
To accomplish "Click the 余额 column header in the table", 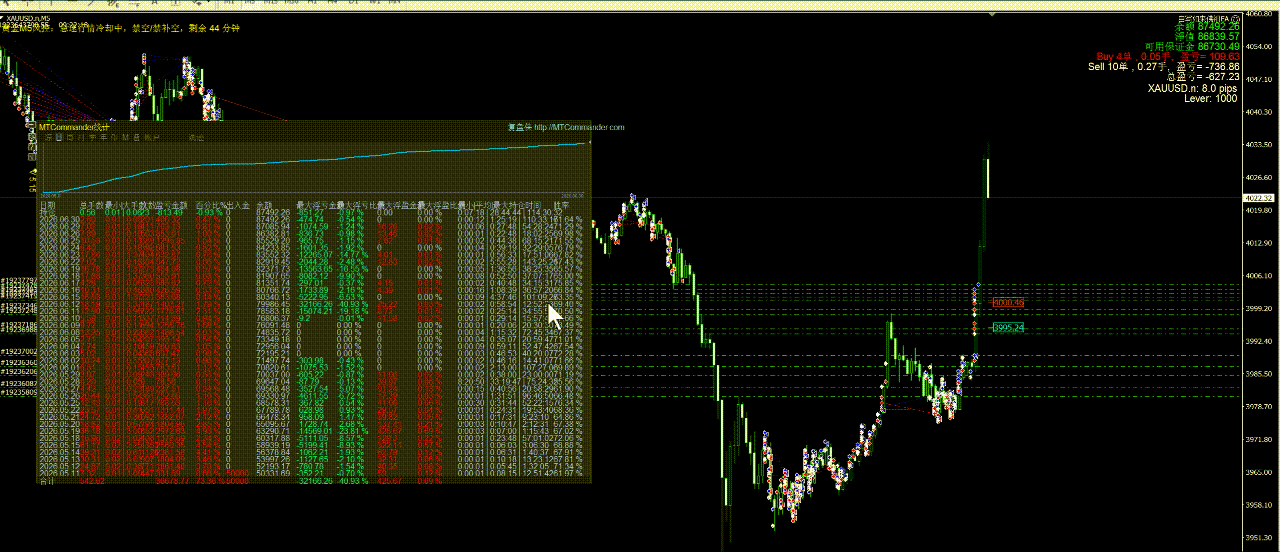I will [x=265, y=204].
